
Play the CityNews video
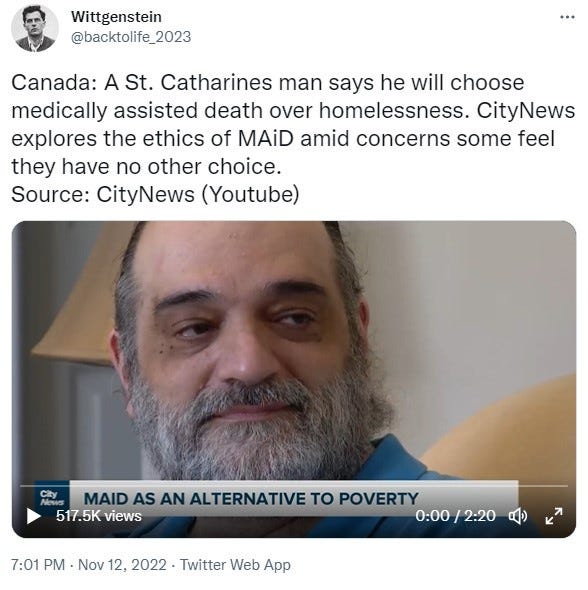click(x=33, y=515)
